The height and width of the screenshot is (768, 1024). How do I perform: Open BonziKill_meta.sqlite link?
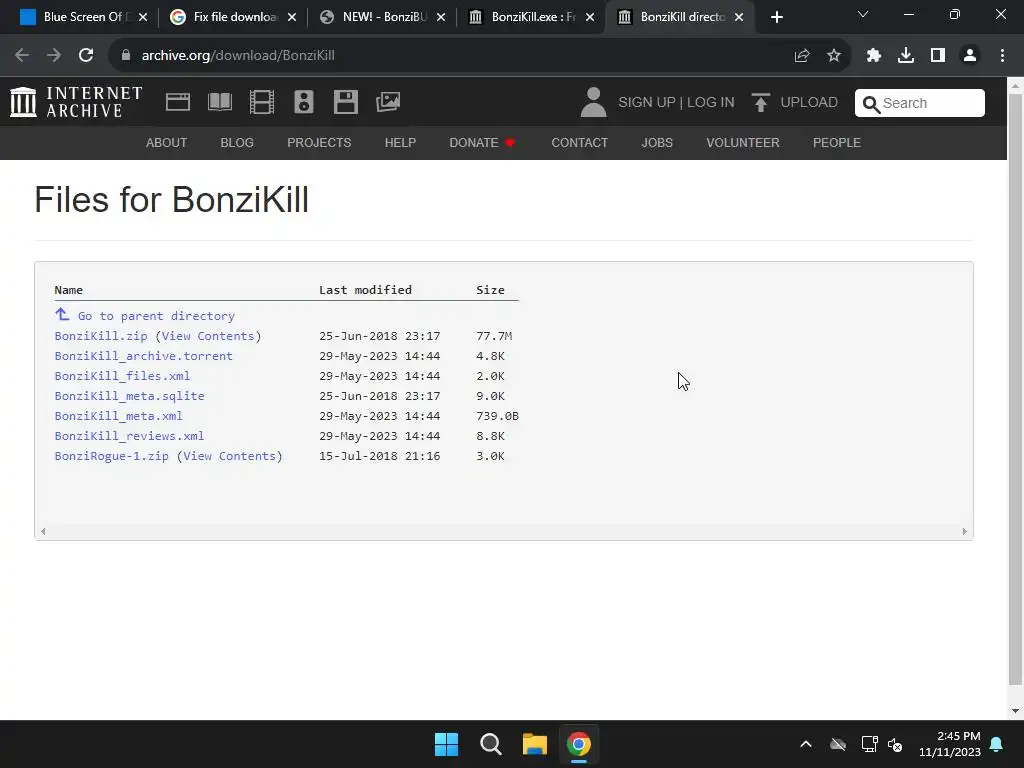(x=129, y=396)
